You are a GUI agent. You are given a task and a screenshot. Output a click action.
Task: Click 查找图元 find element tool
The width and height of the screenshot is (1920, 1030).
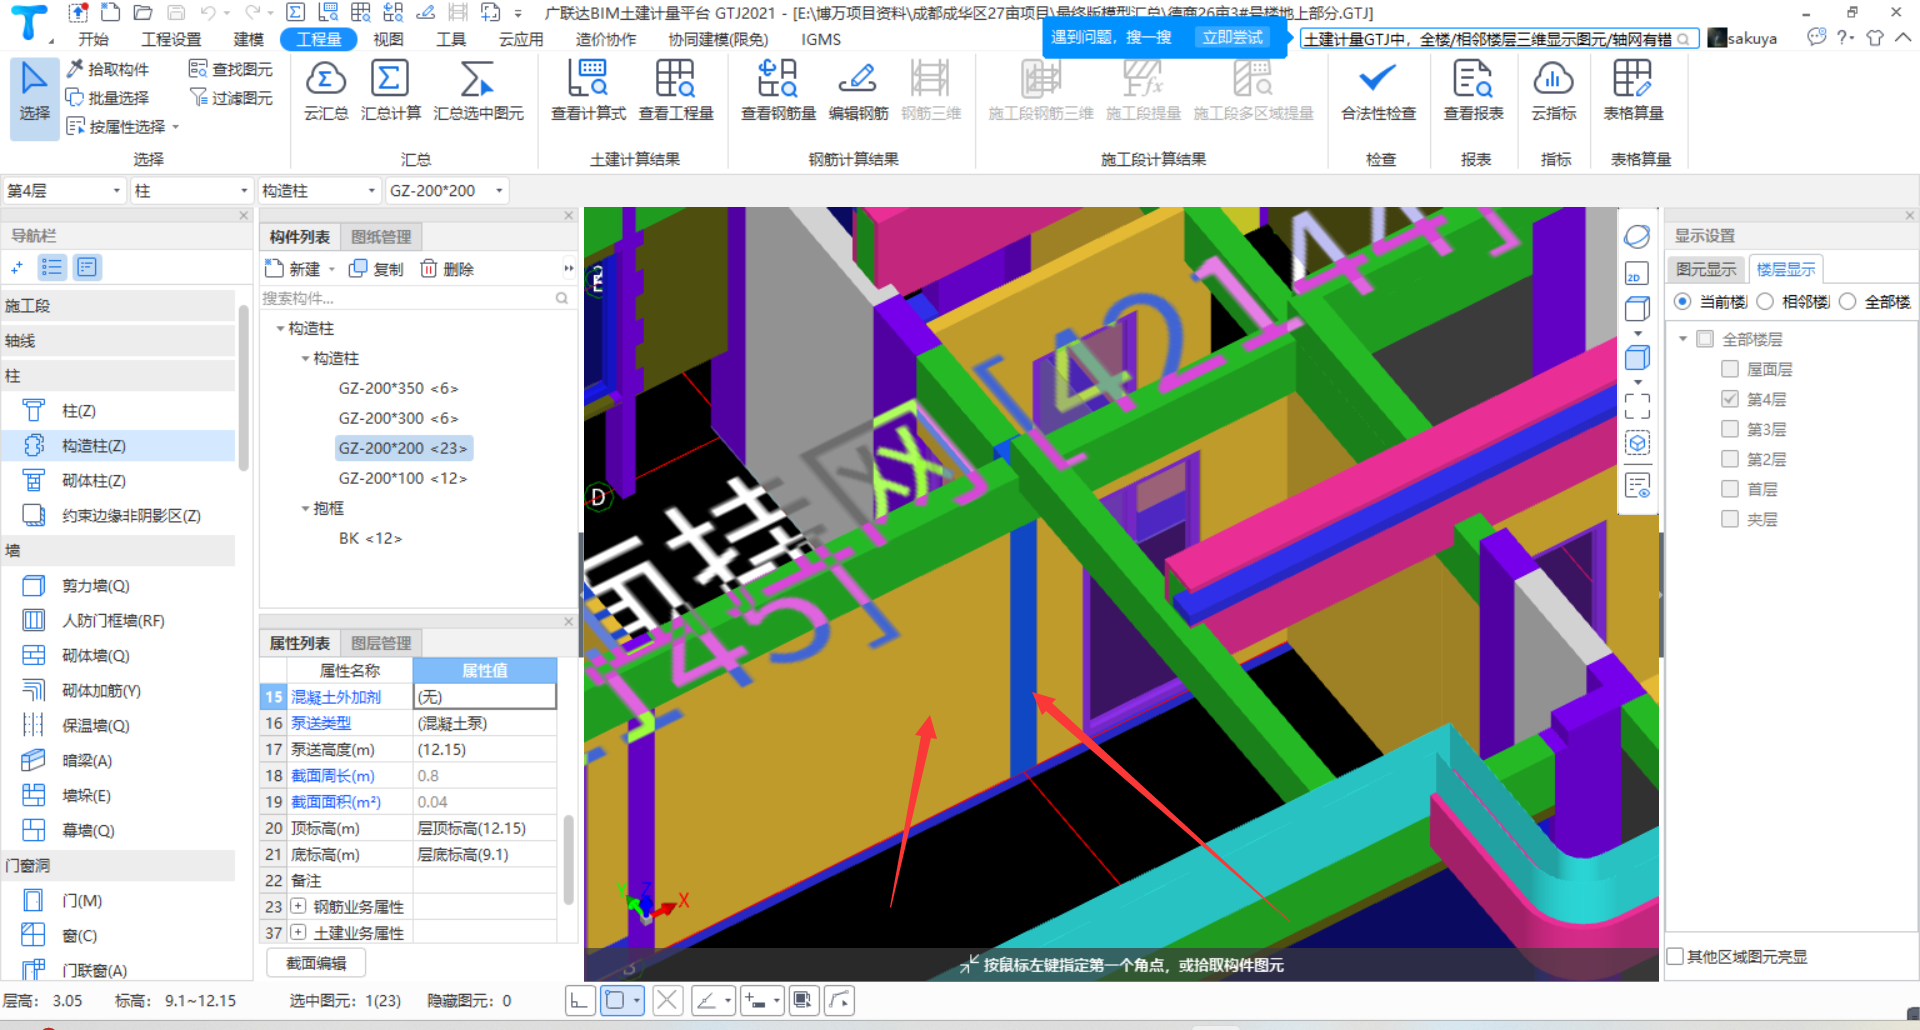coord(231,69)
